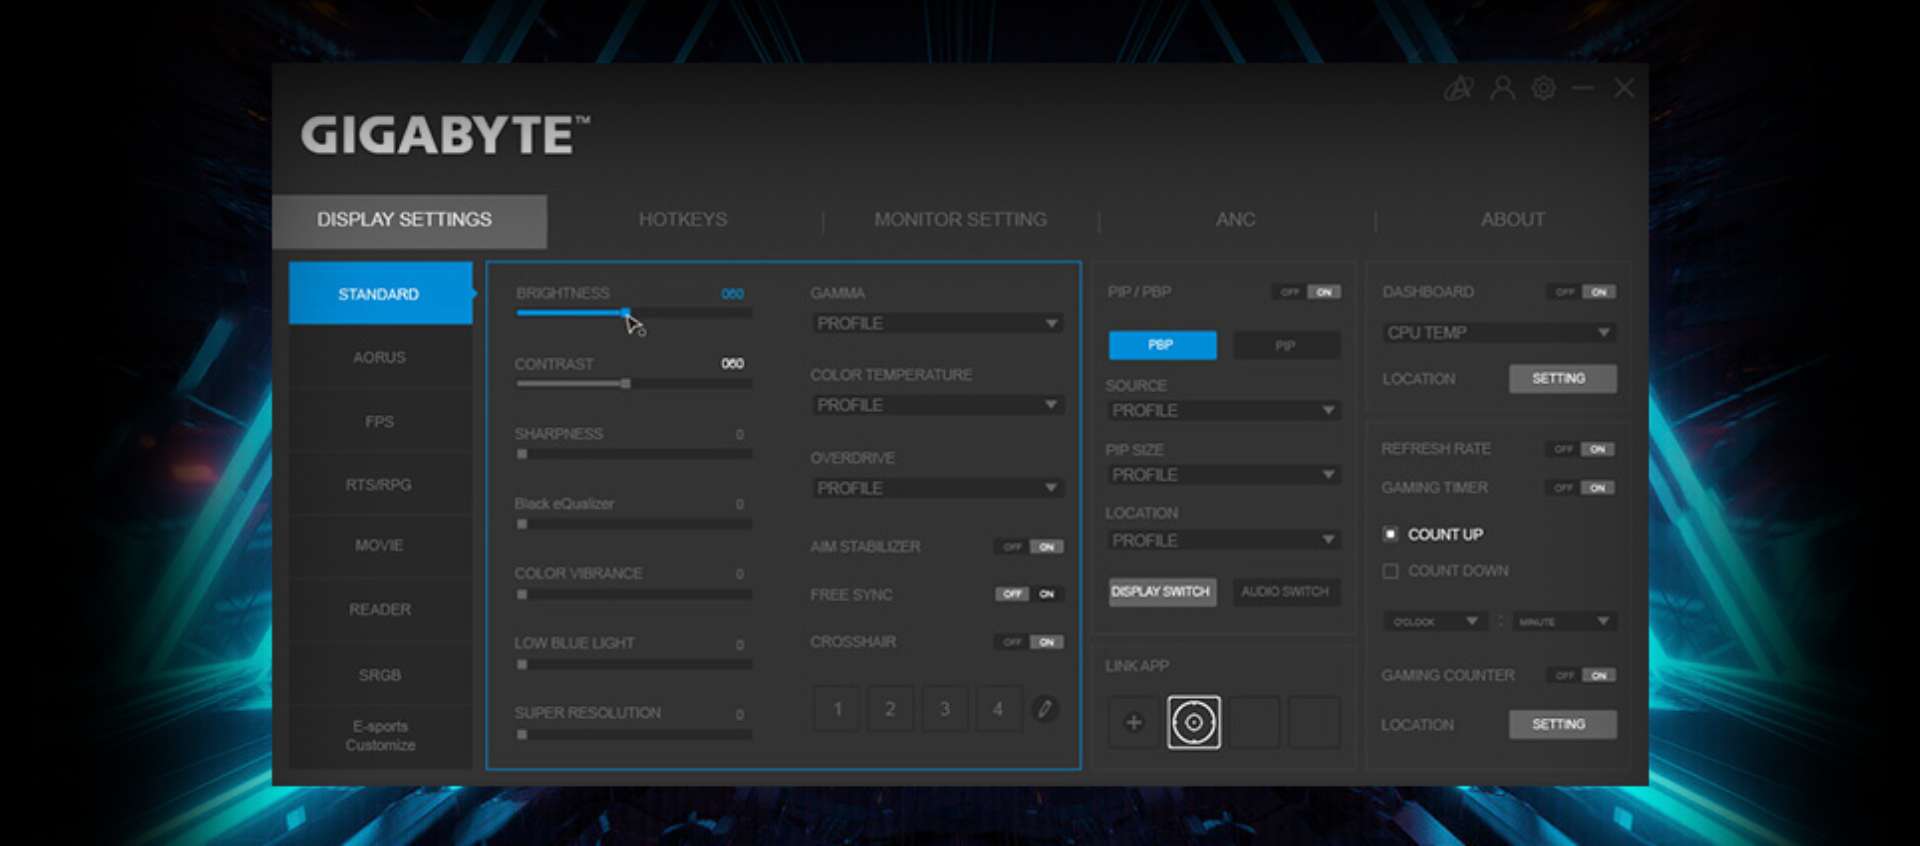
Task: Click the empty fourth Link App slot
Action: (1314, 722)
